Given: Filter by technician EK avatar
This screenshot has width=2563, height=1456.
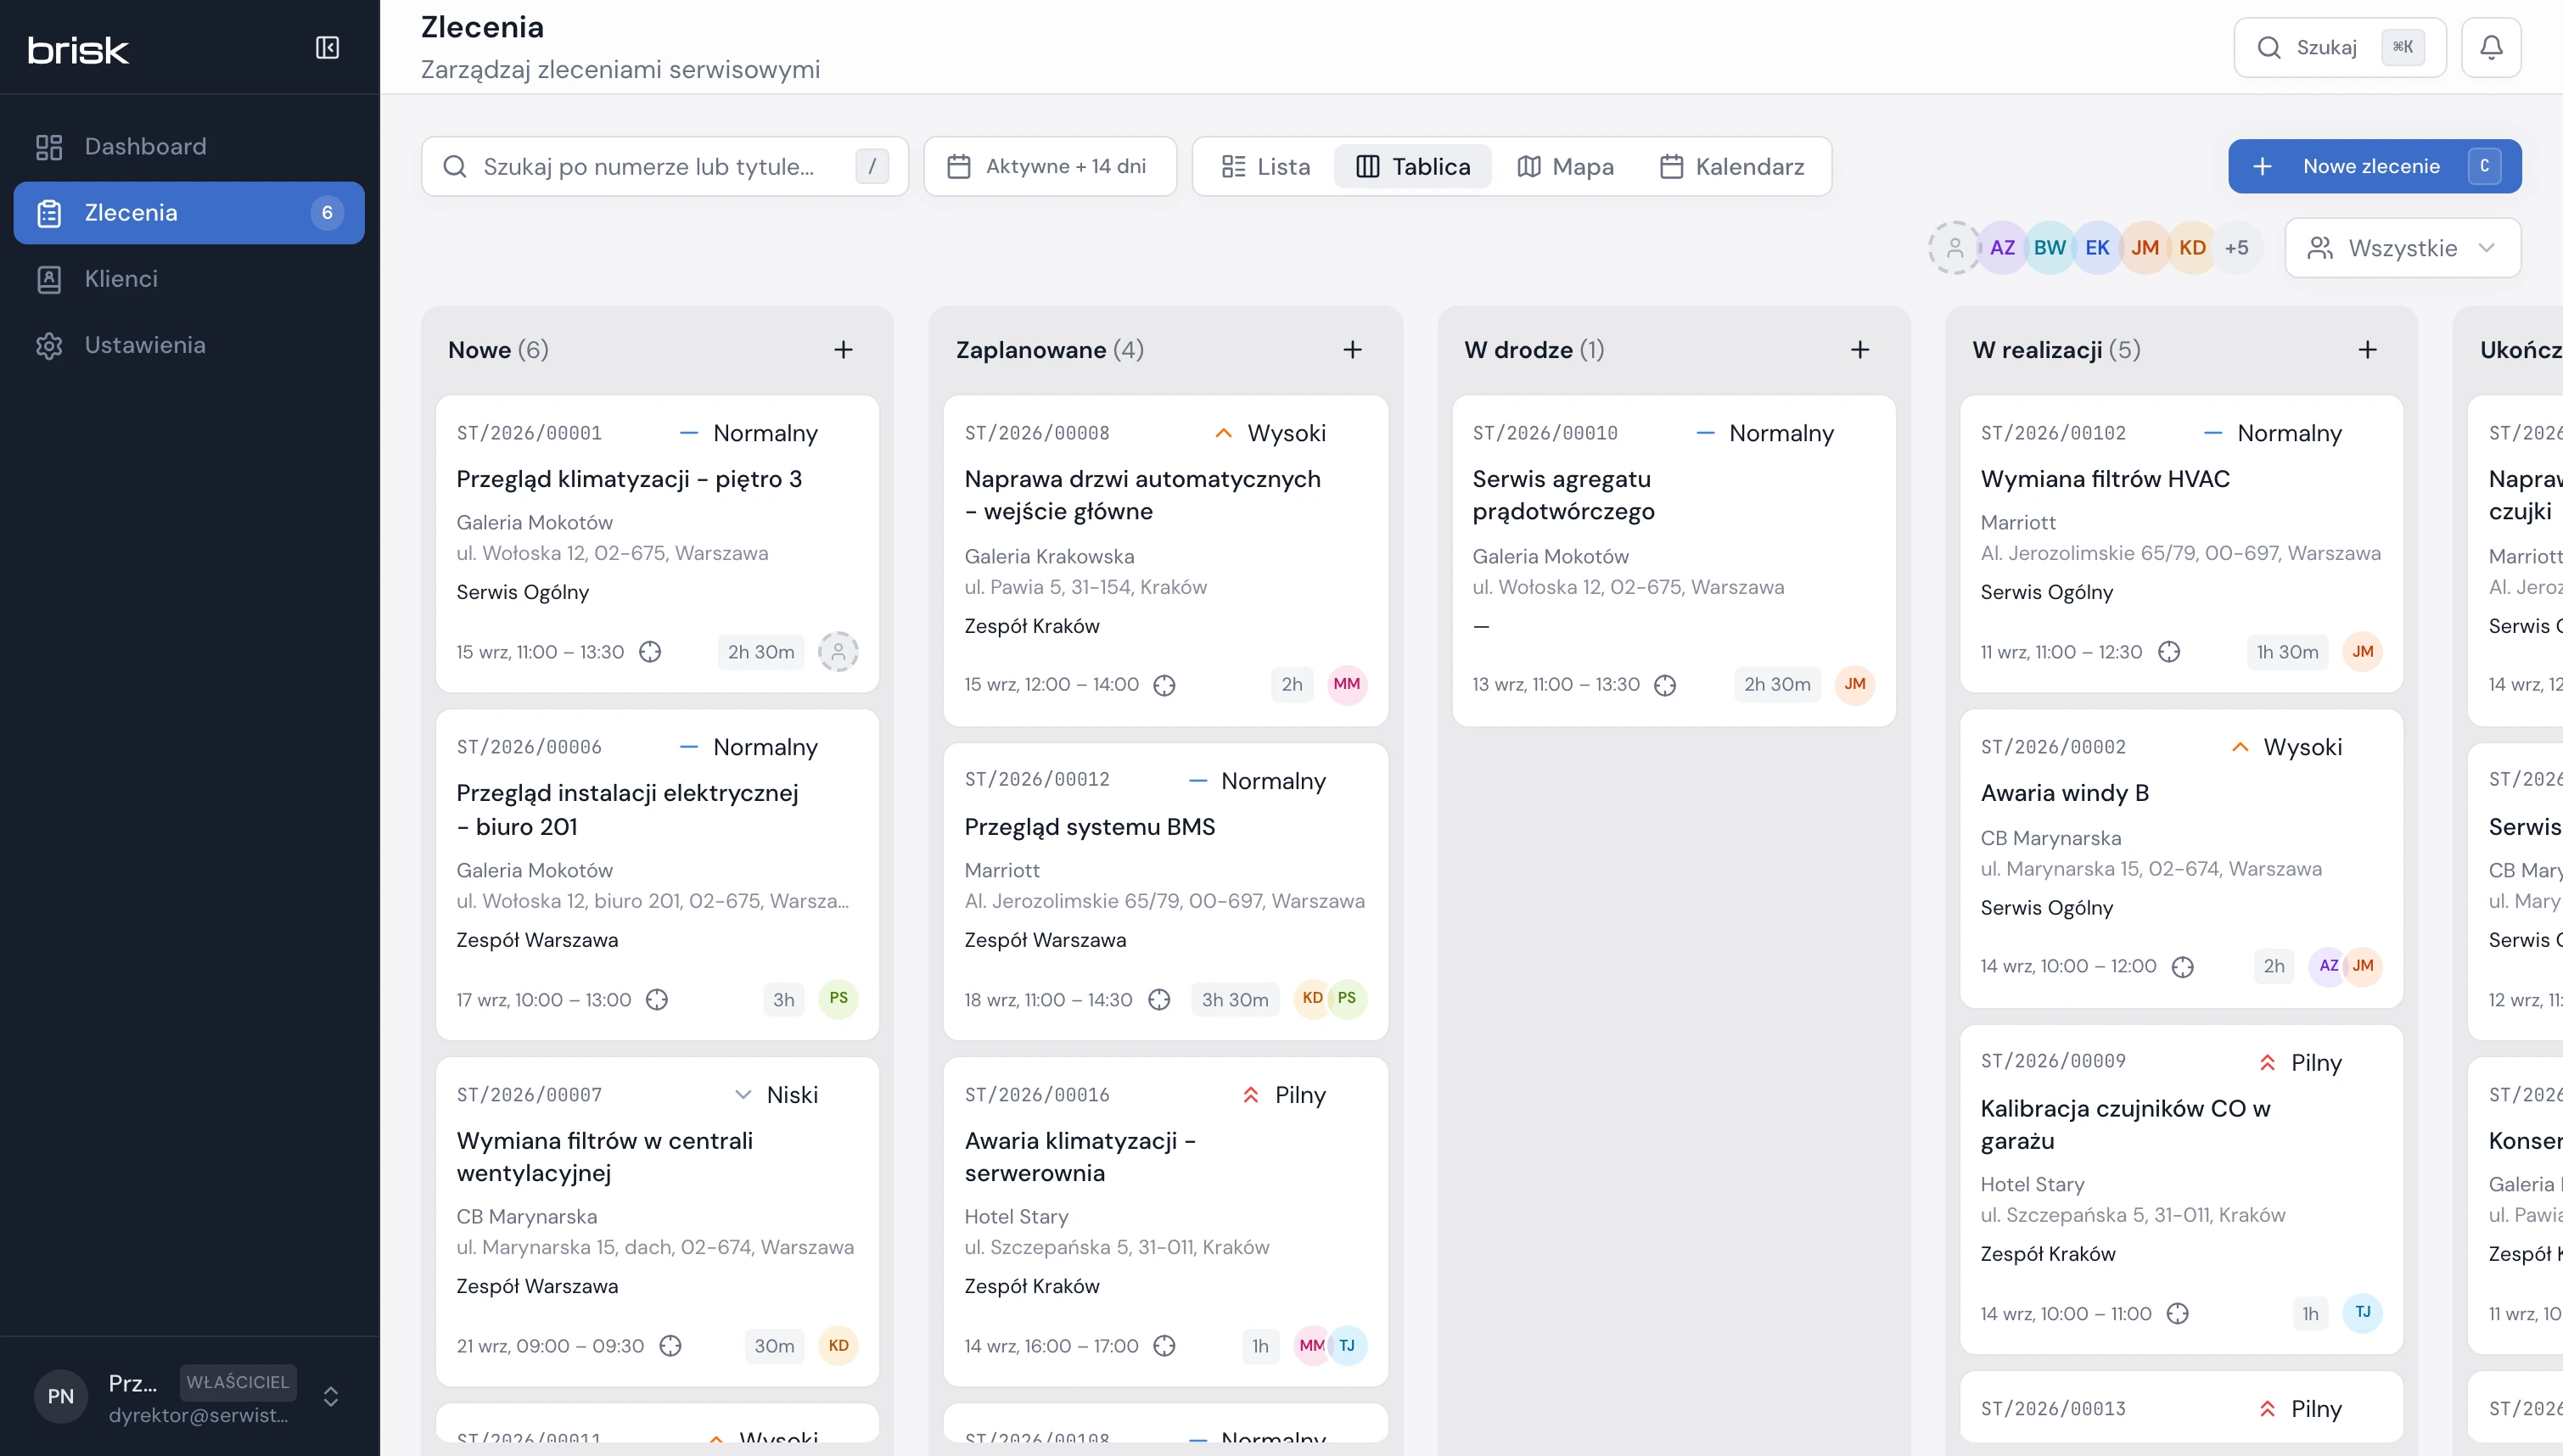Looking at the screenshot, I should [x=2097, y=248].
